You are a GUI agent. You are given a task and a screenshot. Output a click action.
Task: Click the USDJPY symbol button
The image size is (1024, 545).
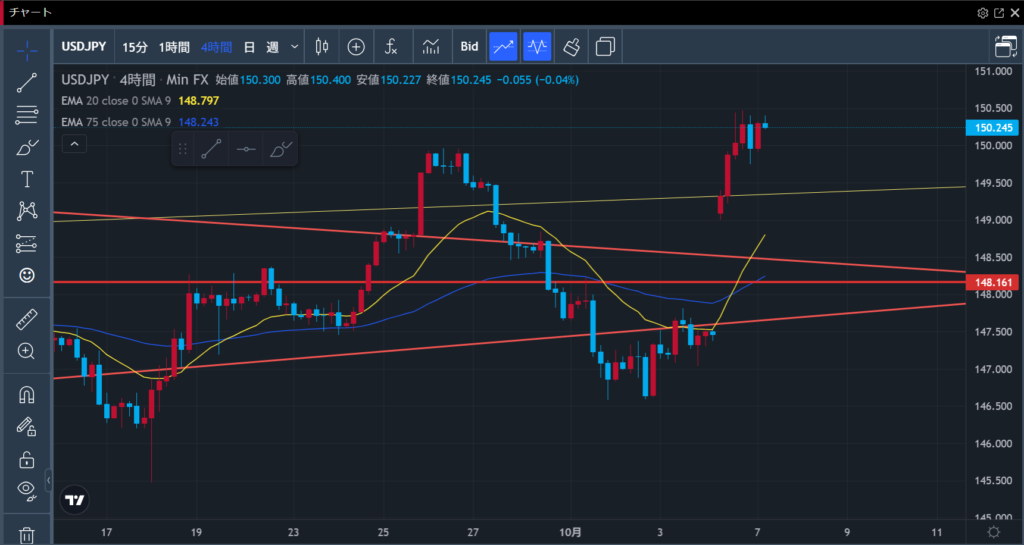[x=85, y=46]
